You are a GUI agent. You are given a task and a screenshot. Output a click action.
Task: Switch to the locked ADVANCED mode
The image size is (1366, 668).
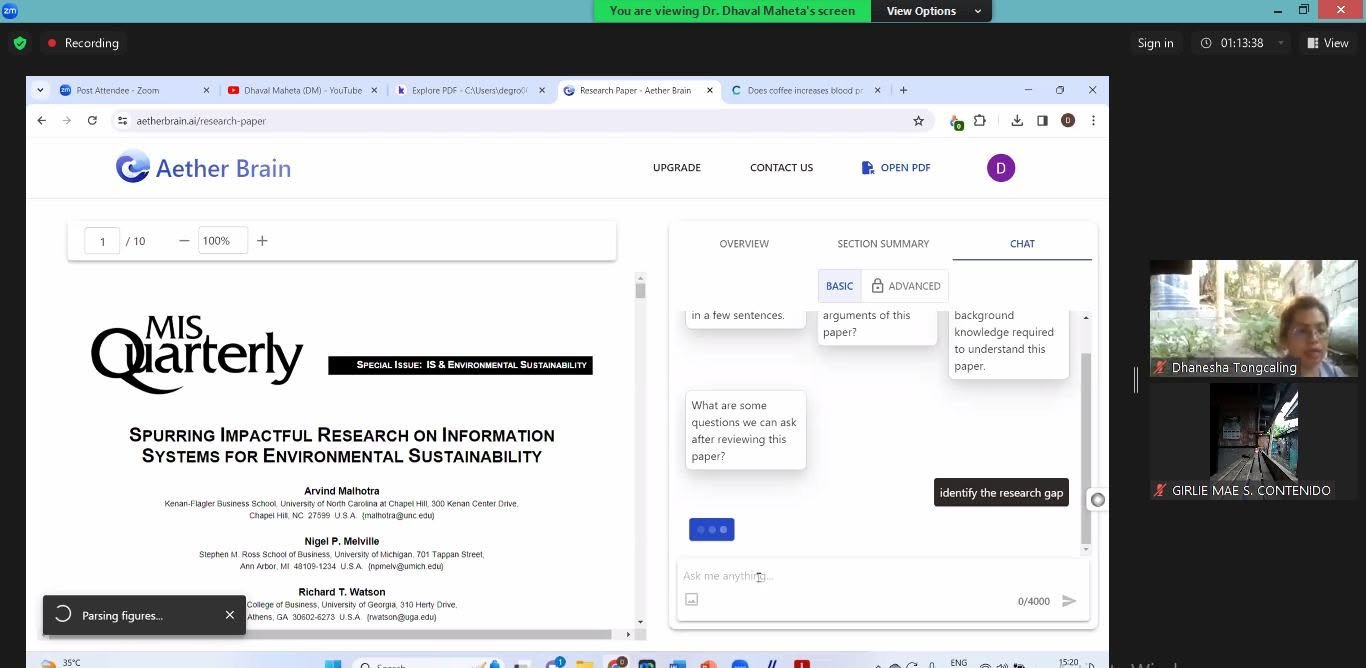pyautogui.click(x=906, y=286)
